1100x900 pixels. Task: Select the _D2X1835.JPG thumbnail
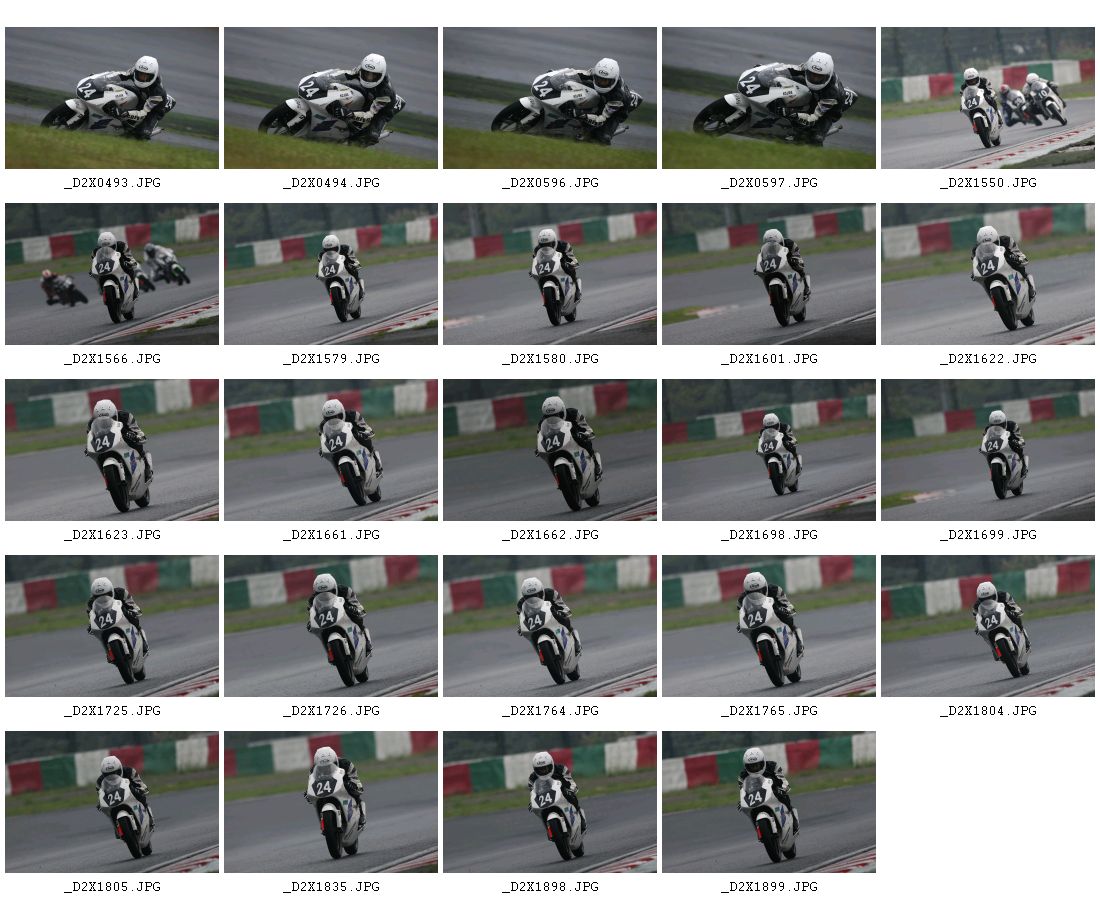pyautogui.click(x=331, y=802)
